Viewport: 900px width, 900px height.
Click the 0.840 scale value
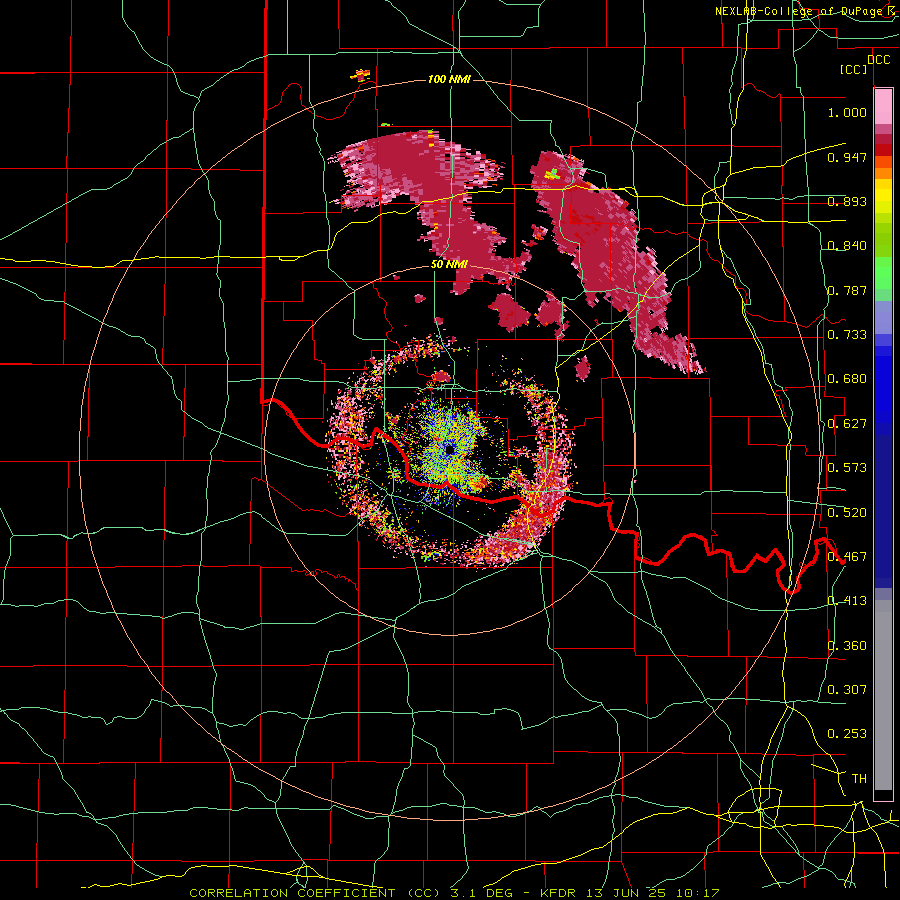coord(847,246)
